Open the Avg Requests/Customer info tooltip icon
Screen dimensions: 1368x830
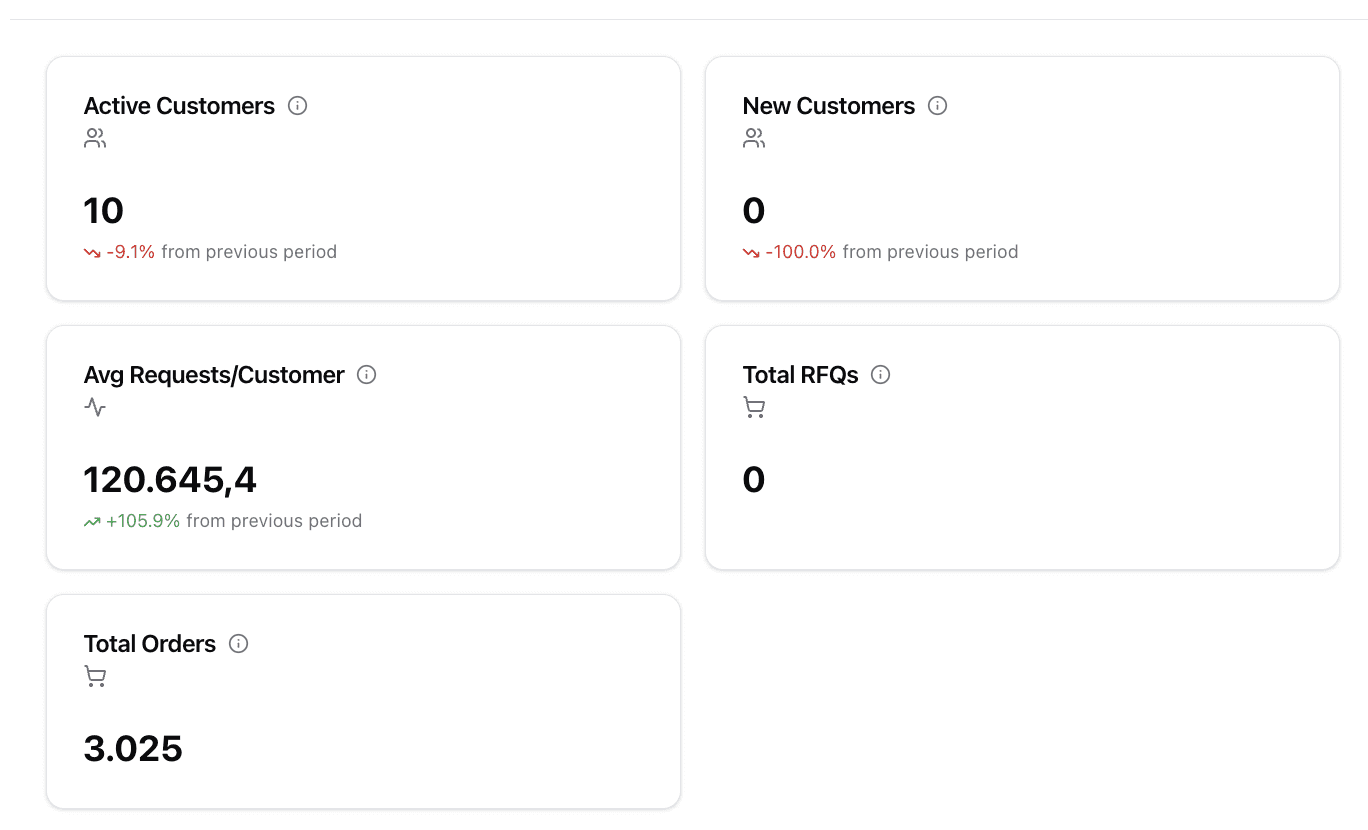tap(367, 375)
